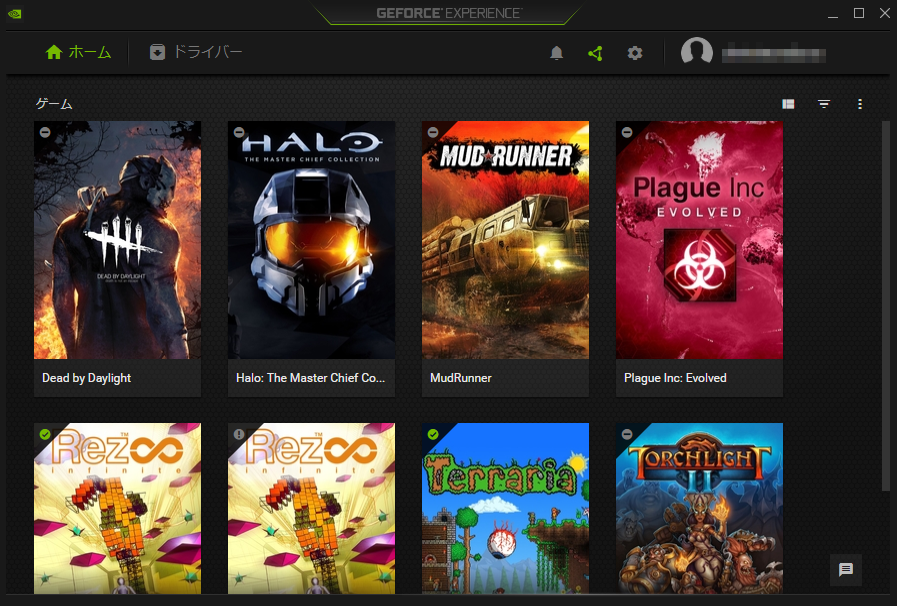Click the status badge on Plague Inc cover
Screen dimensions: 897x606
tap(627, 132)
